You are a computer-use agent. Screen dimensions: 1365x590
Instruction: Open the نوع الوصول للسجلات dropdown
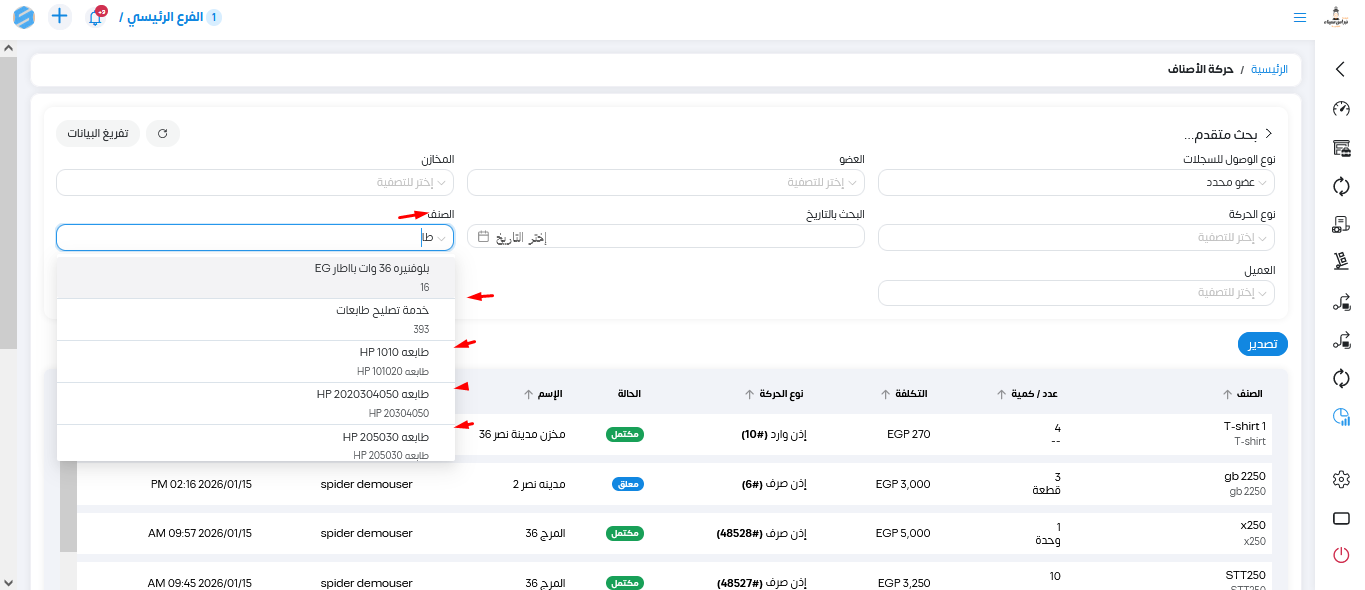pos(1076,183)
